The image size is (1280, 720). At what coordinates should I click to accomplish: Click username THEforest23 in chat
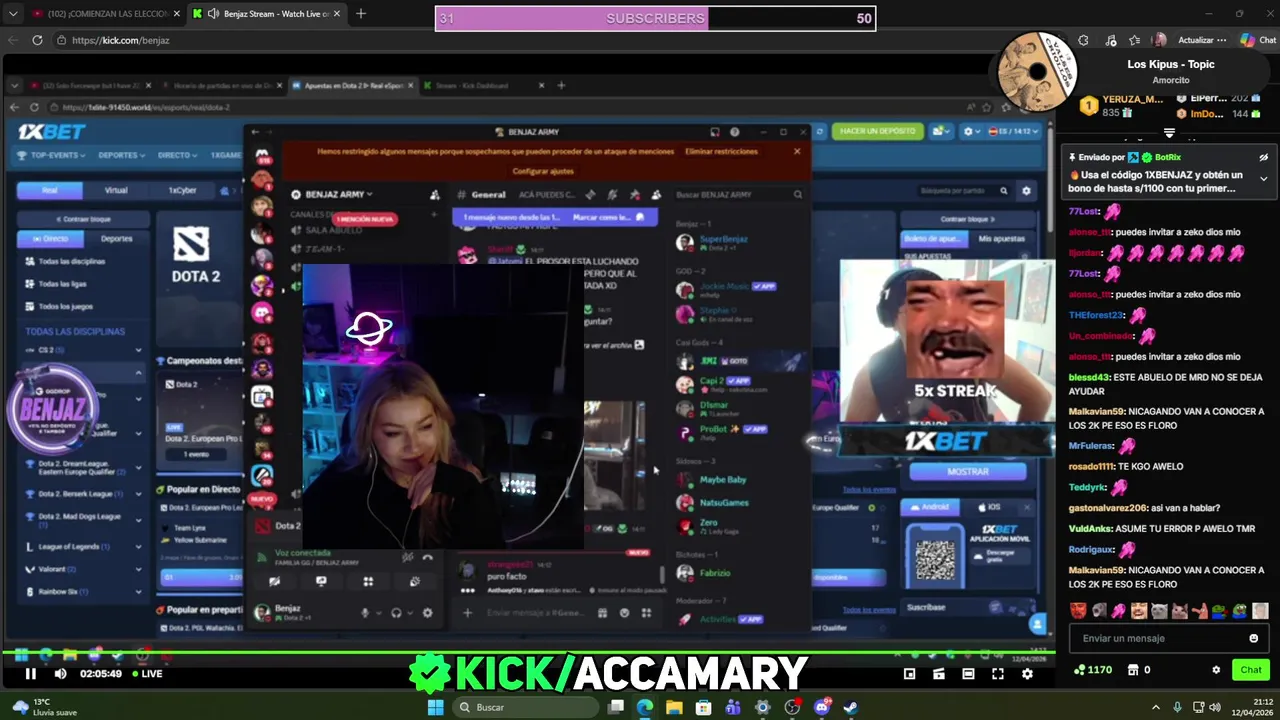(x=1096, y=315)
